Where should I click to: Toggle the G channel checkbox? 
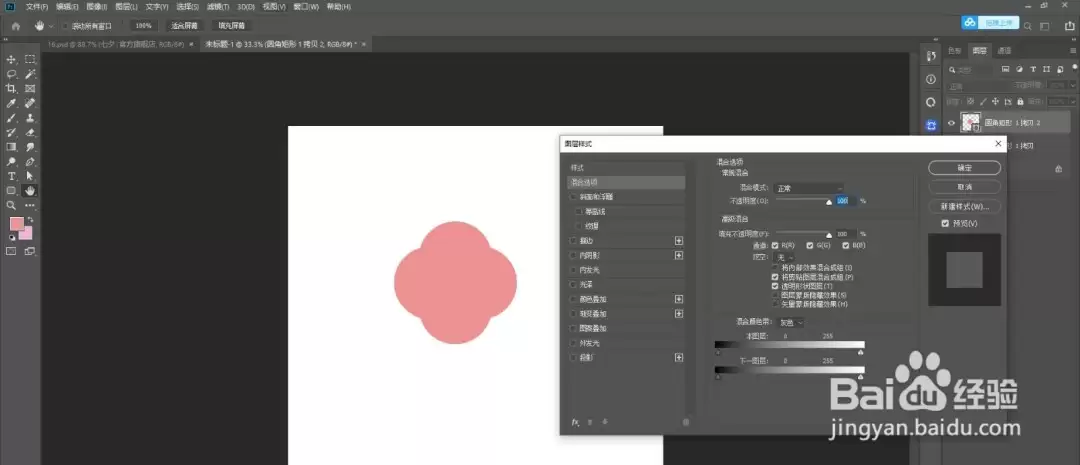coord(810,245)
